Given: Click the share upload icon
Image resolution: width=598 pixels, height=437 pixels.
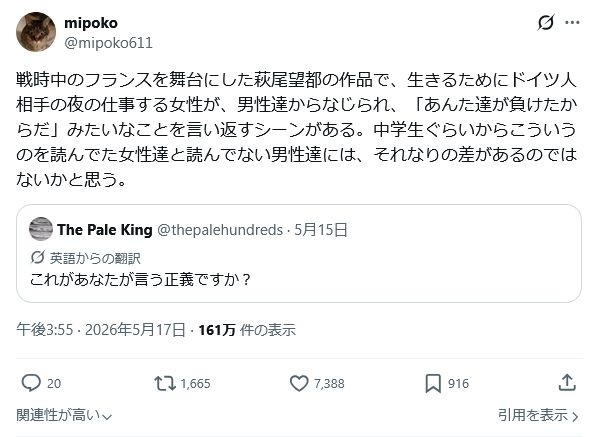Looking at the screenshot, I should click(567, 382).
